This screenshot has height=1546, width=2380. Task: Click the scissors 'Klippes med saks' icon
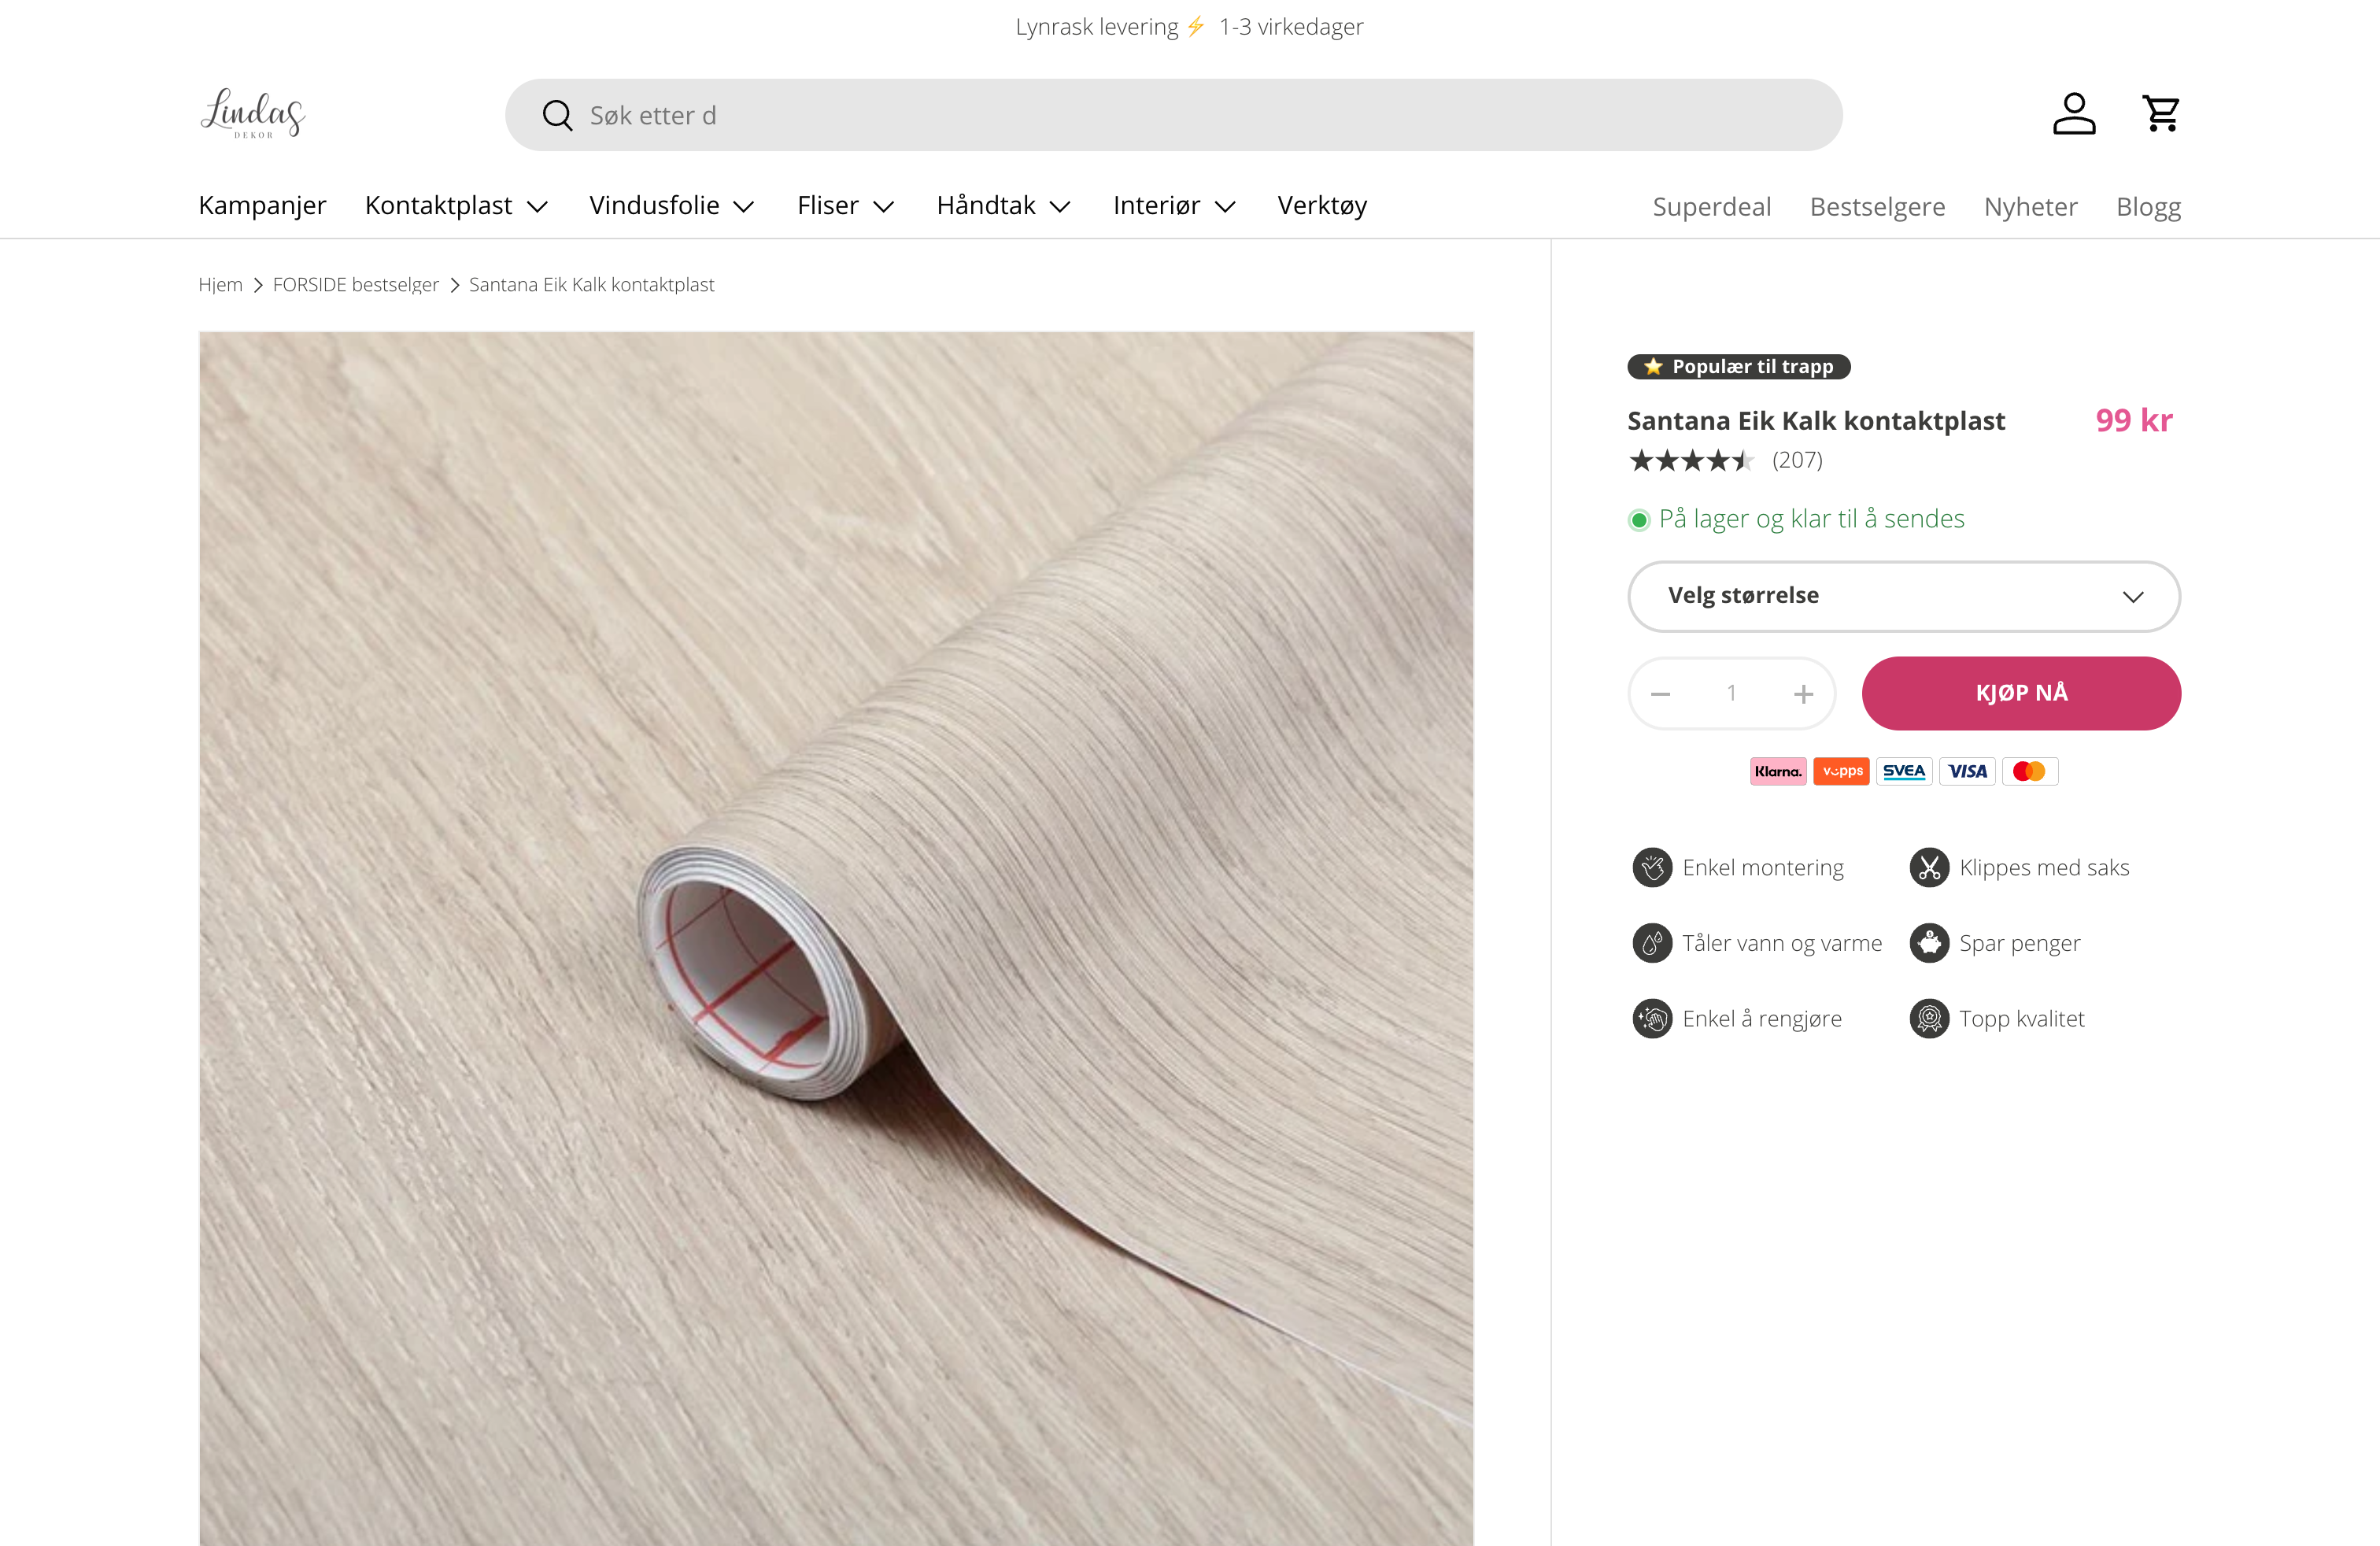coord(1929,867)
